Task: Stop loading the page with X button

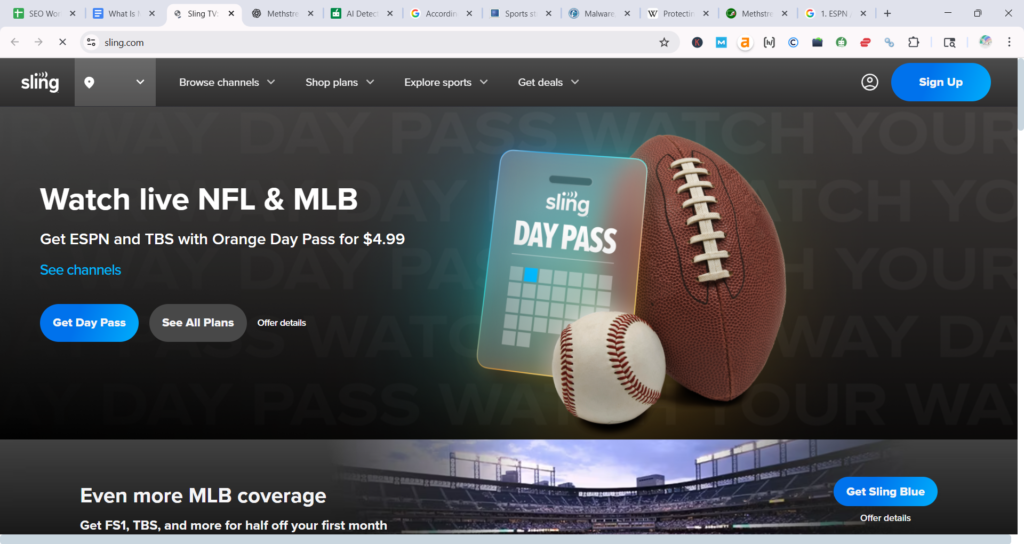Action: click(x=61, y=42)
